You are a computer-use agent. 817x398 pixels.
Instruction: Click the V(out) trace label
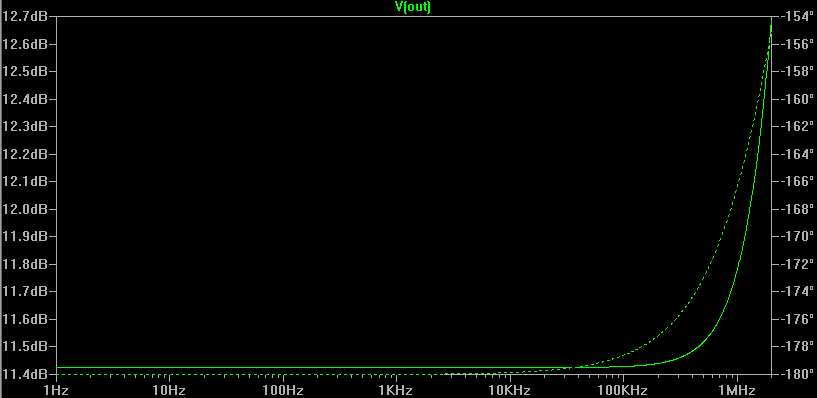(414, 7)
